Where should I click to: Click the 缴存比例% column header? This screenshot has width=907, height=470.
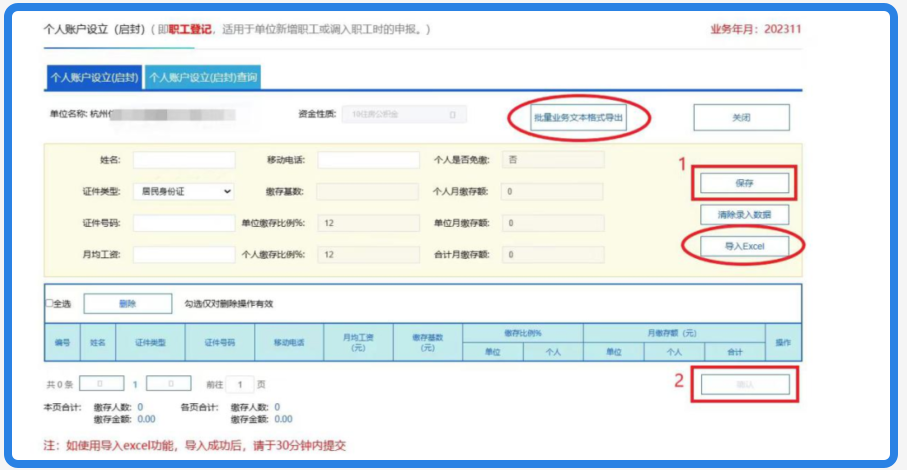523,333
